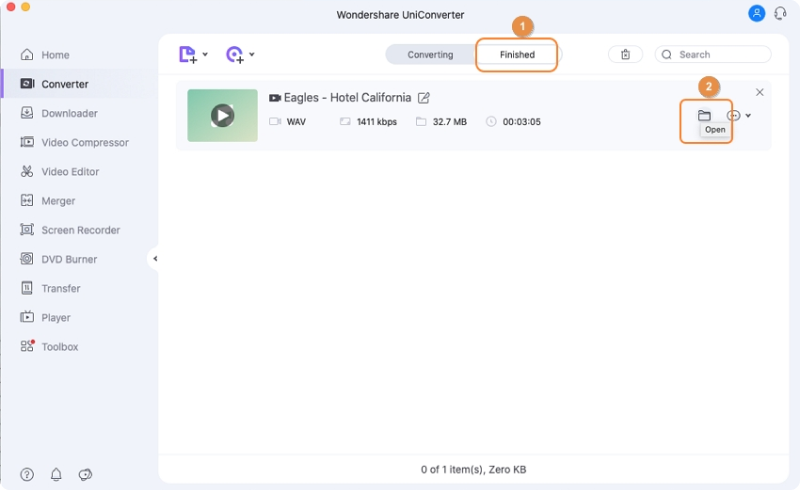Open the Video Compressor section
800x490 pixels.
click(84, 143)
